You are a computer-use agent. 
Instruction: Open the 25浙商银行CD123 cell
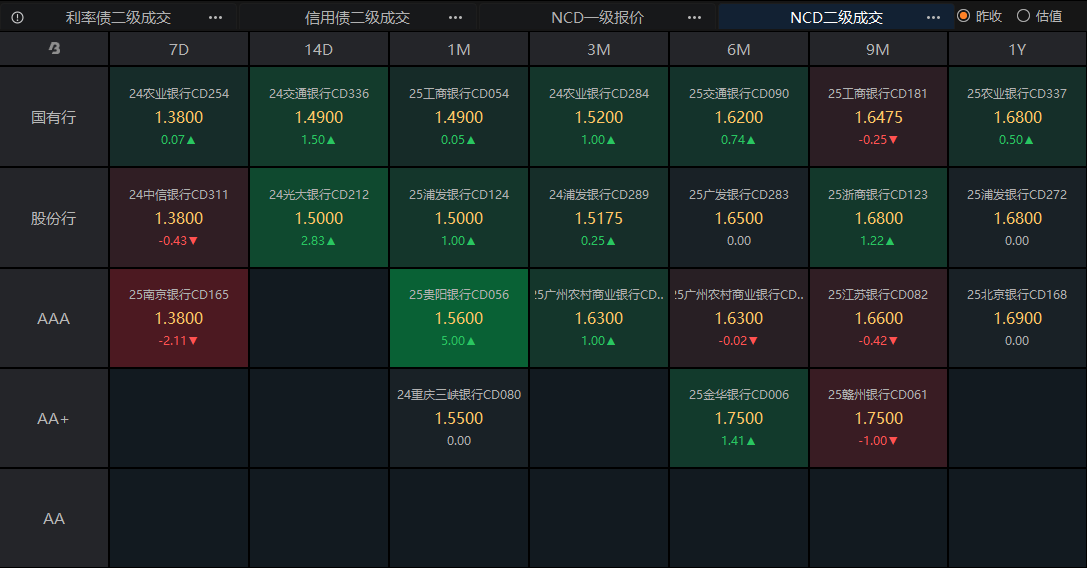(878, 218)
